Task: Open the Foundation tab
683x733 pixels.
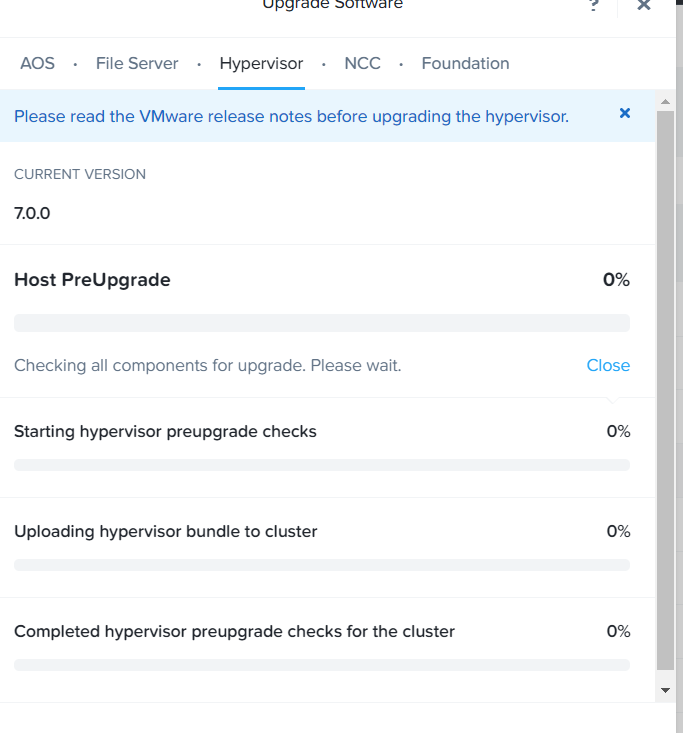Action: (465, 63)
